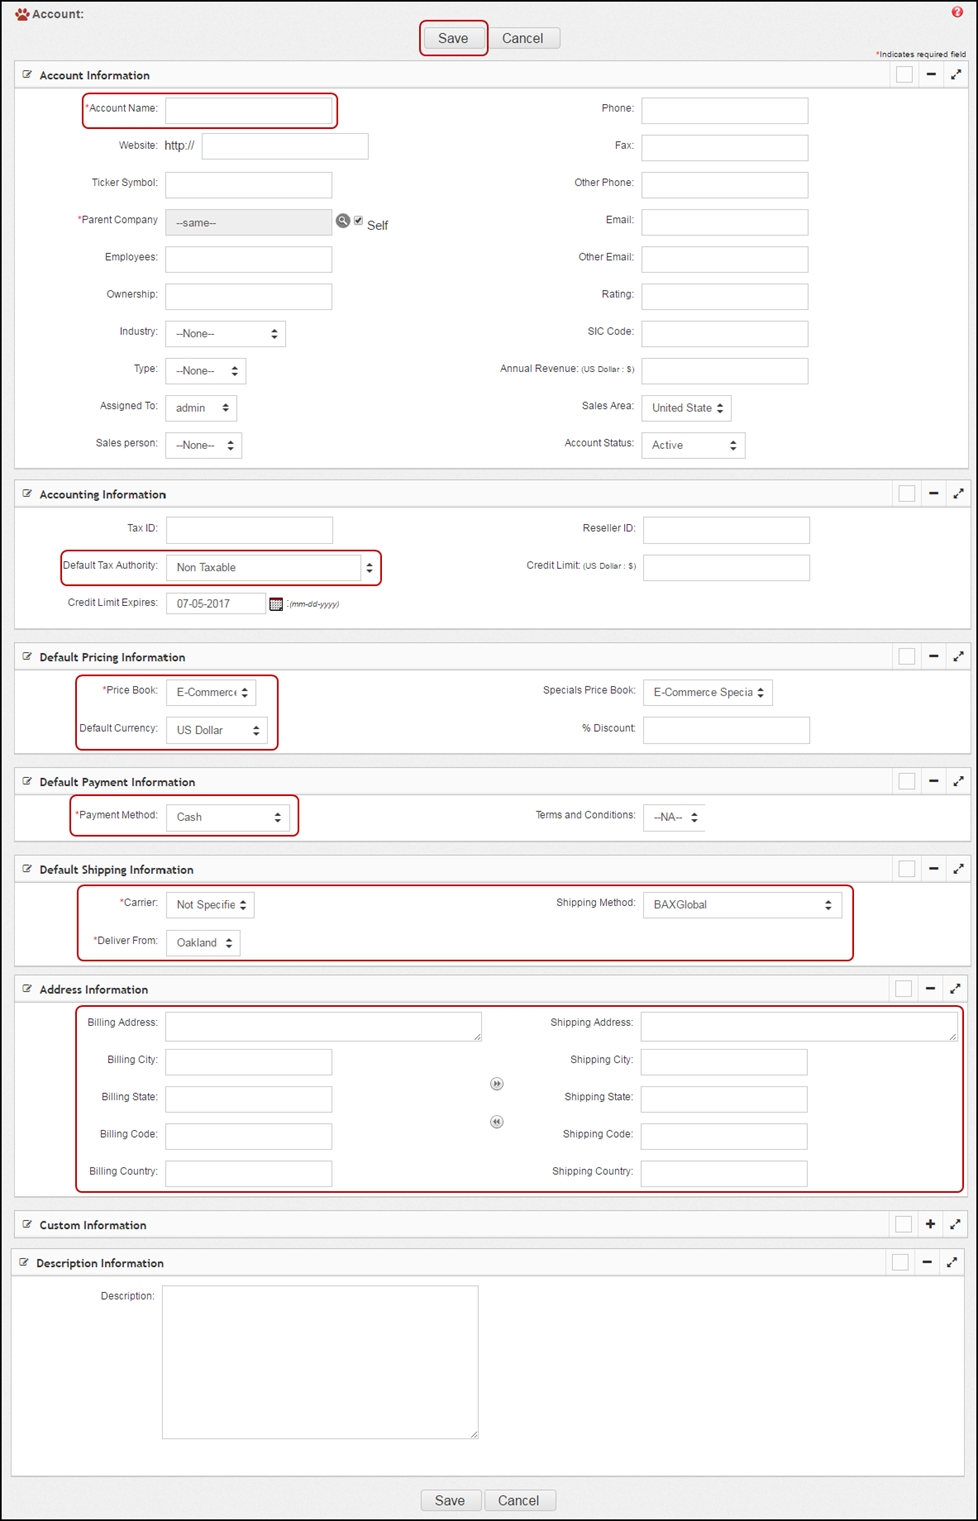This screenshot has width=978, height=1521.
Task: Copy shipping address to billing using left arrow icon
Action: tap(497, 1122)
